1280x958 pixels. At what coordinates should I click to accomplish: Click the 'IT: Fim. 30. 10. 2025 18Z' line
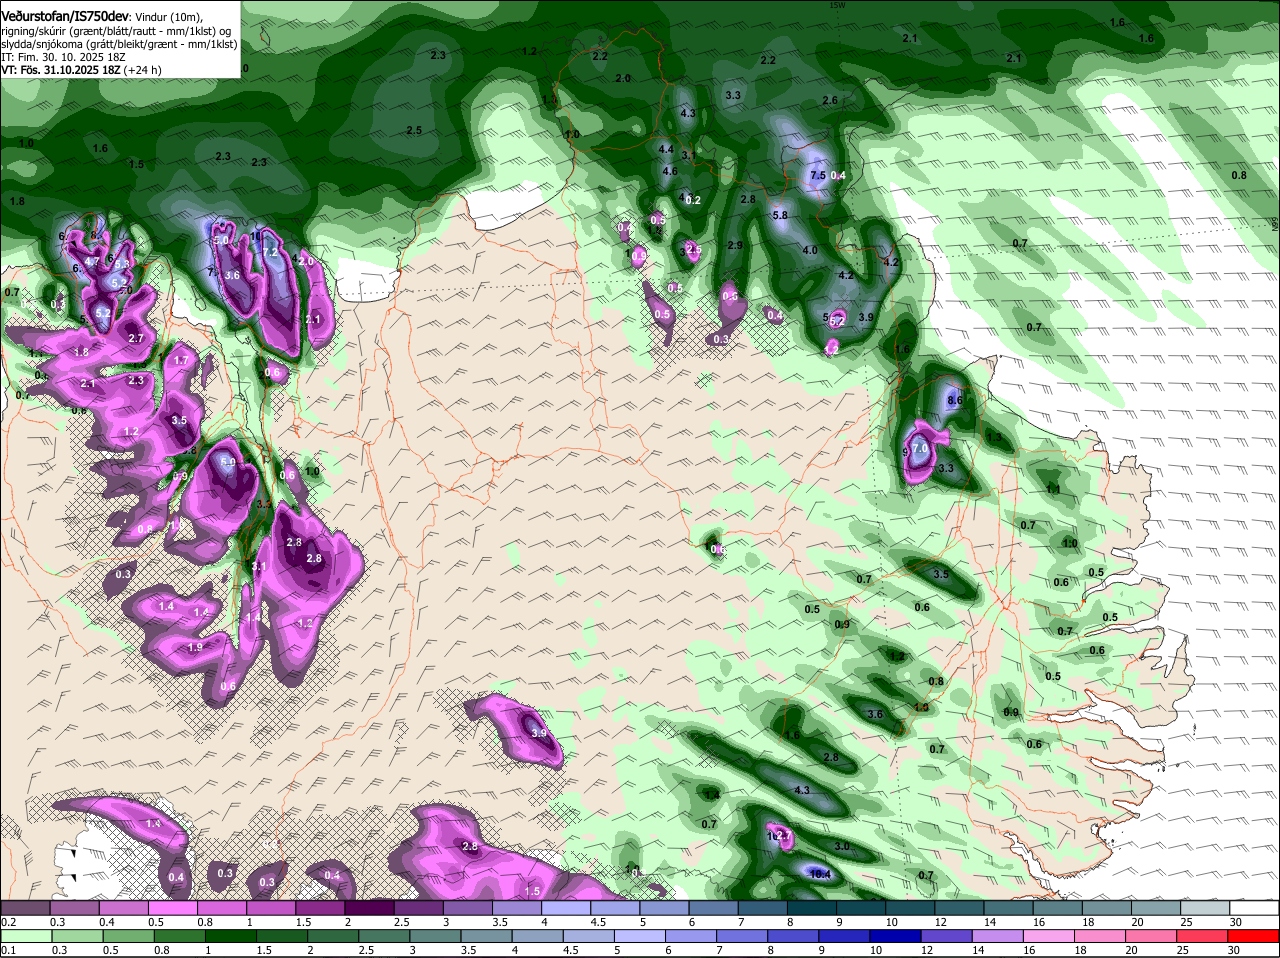pyautogui.click(x=63, y=57)
